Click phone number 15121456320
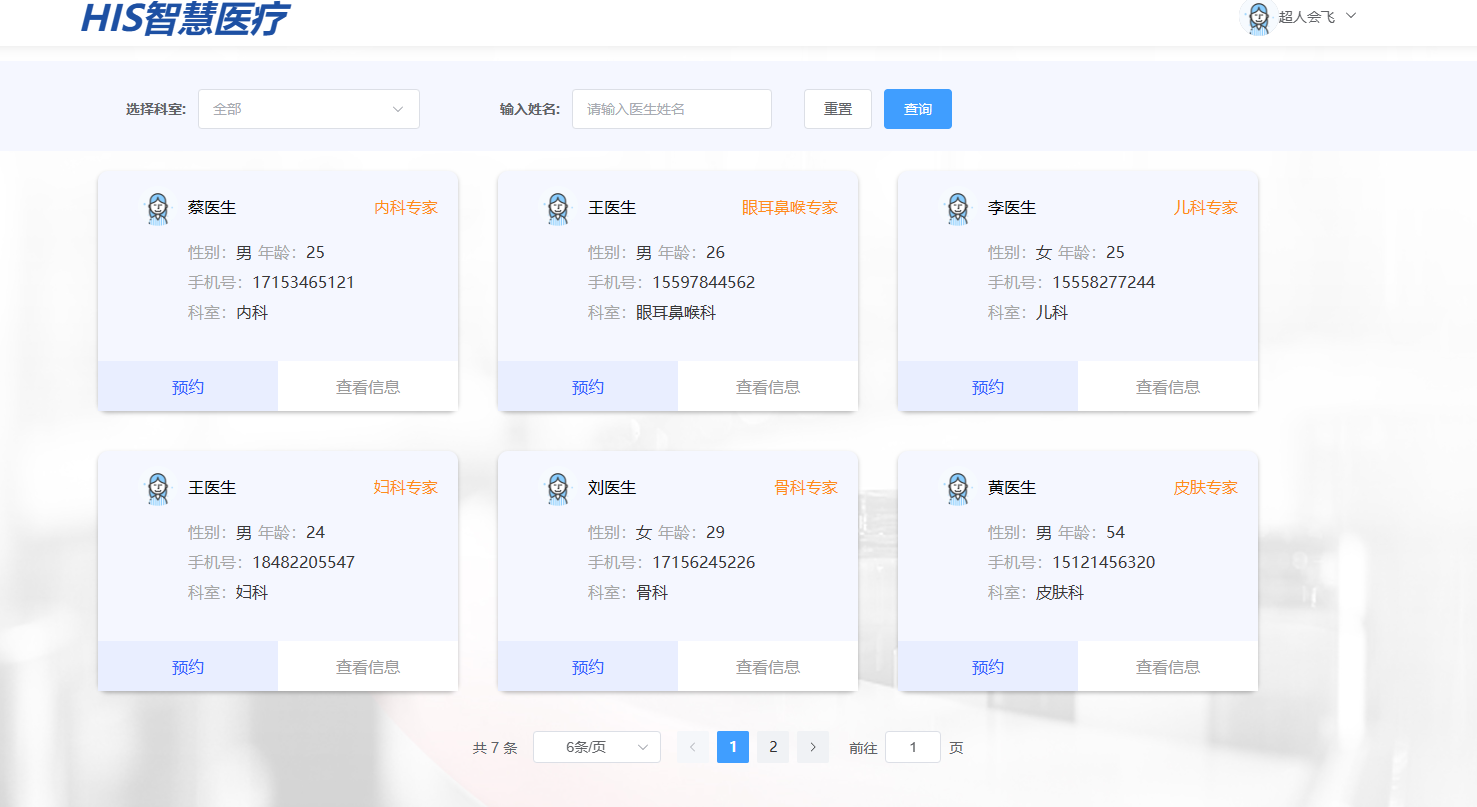This screenshot has height=807, width=1477. [x=1104, y=562]
